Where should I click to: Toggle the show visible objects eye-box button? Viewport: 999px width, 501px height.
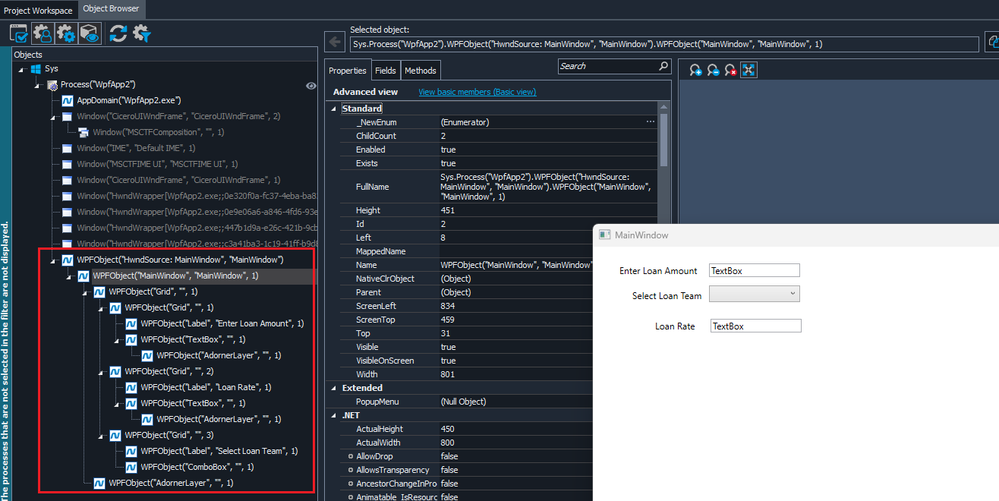(89, 34)
